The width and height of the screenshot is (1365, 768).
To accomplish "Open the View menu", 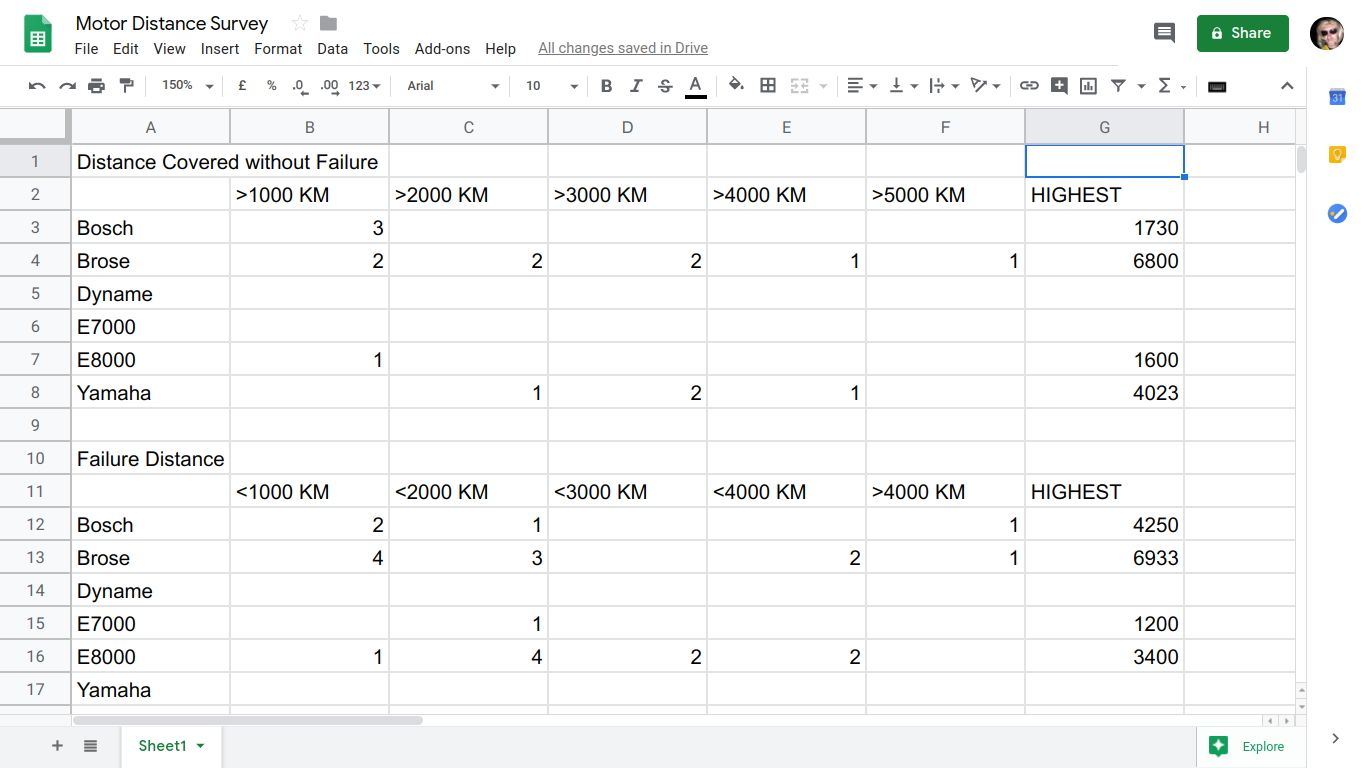I will click(169, 48).
